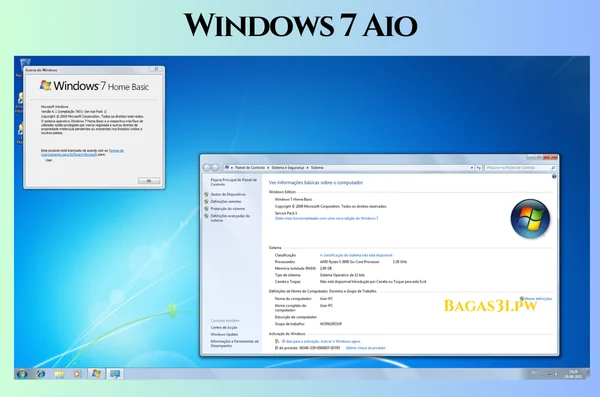This screenshot has width=600, height=397.
Task: Click the Sistema e Segurança breadcrumb
Action: 288,168
